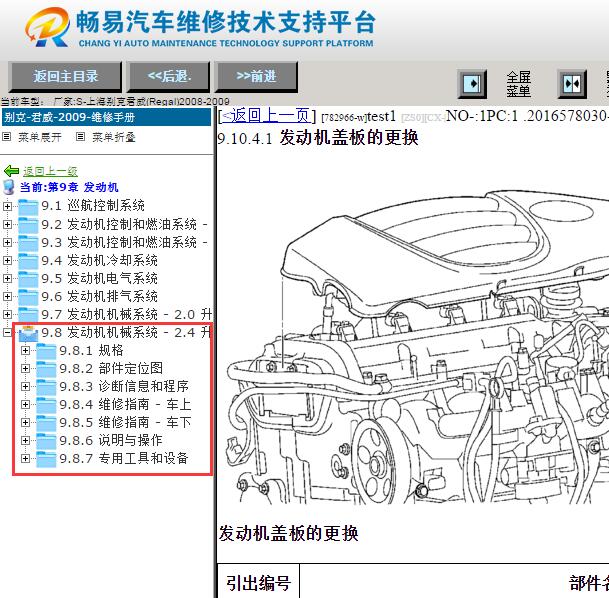Click the 9.8.1 规格 folder icon
The width and height of the screenshot is (609, 598).
pyautogui.click(x=46, y=351)
